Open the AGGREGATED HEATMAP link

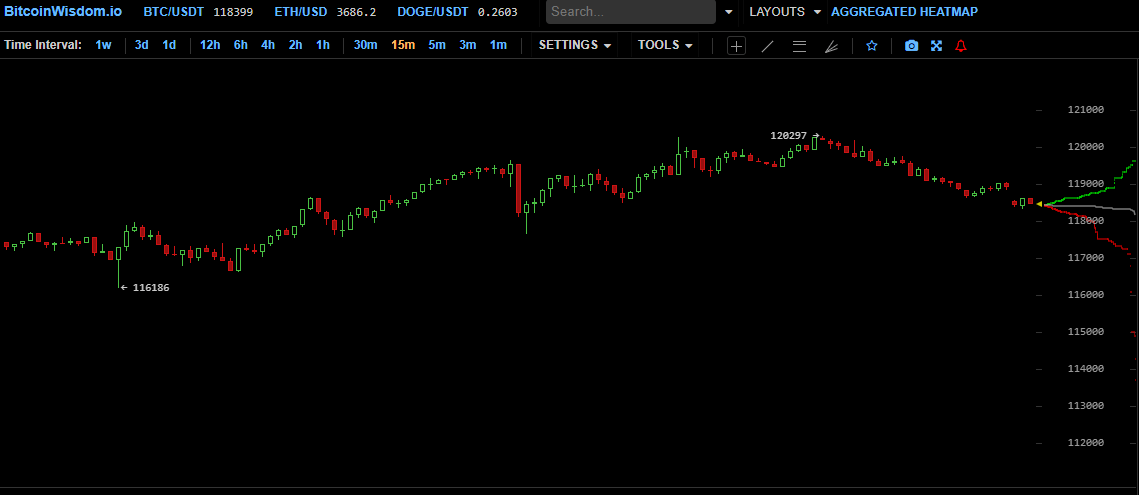tap(904, 12)
